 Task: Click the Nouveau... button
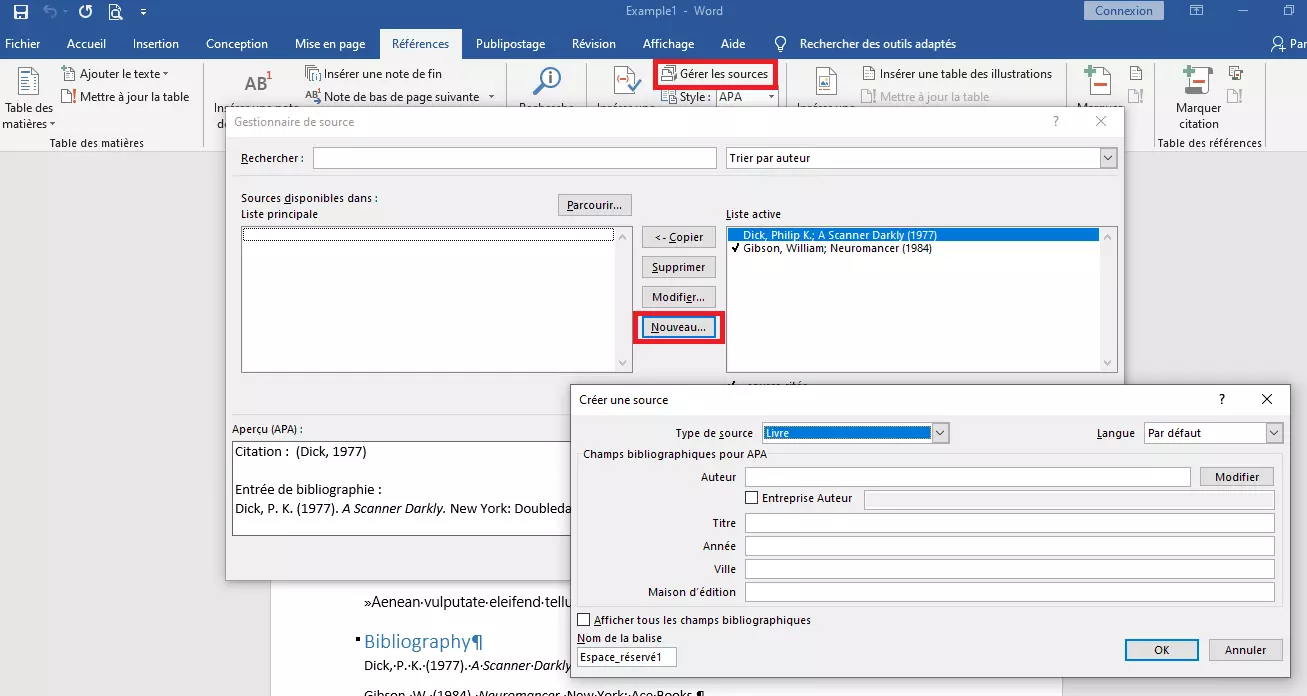[679, 327]
